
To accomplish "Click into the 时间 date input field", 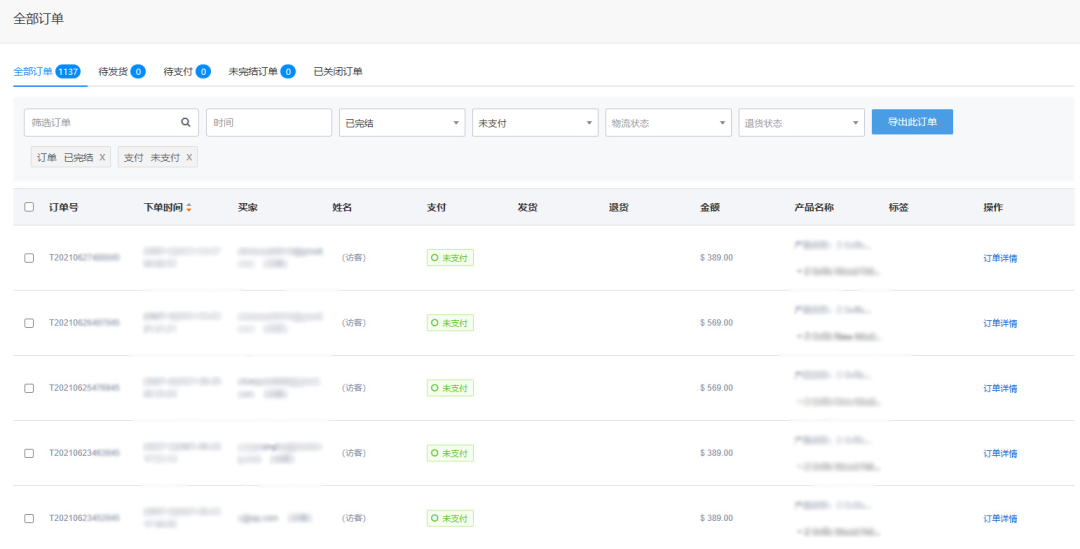I will (268, 123).
